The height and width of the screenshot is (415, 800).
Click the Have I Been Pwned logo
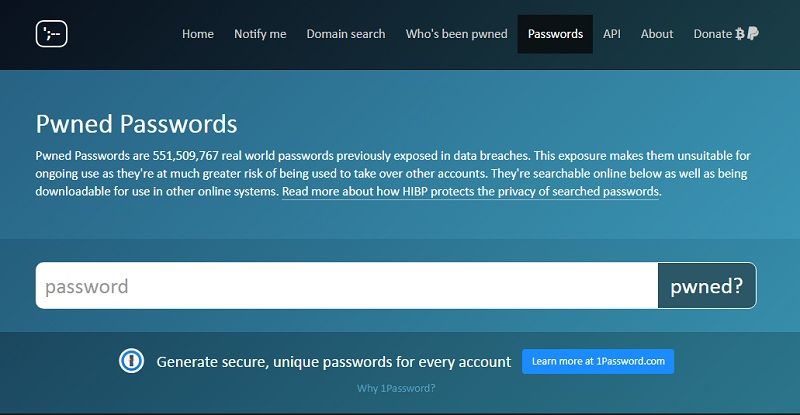pos(51,34)
